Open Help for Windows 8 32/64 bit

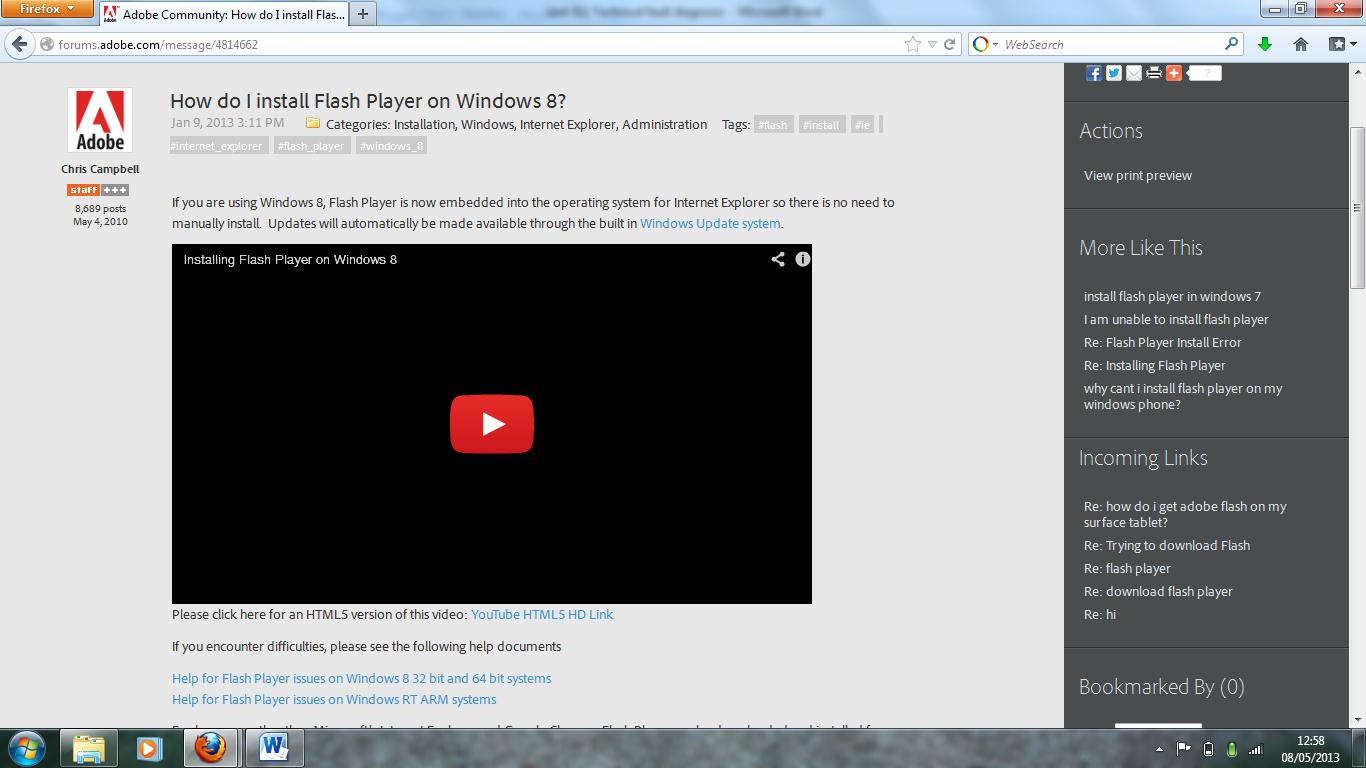coord(361,678)
